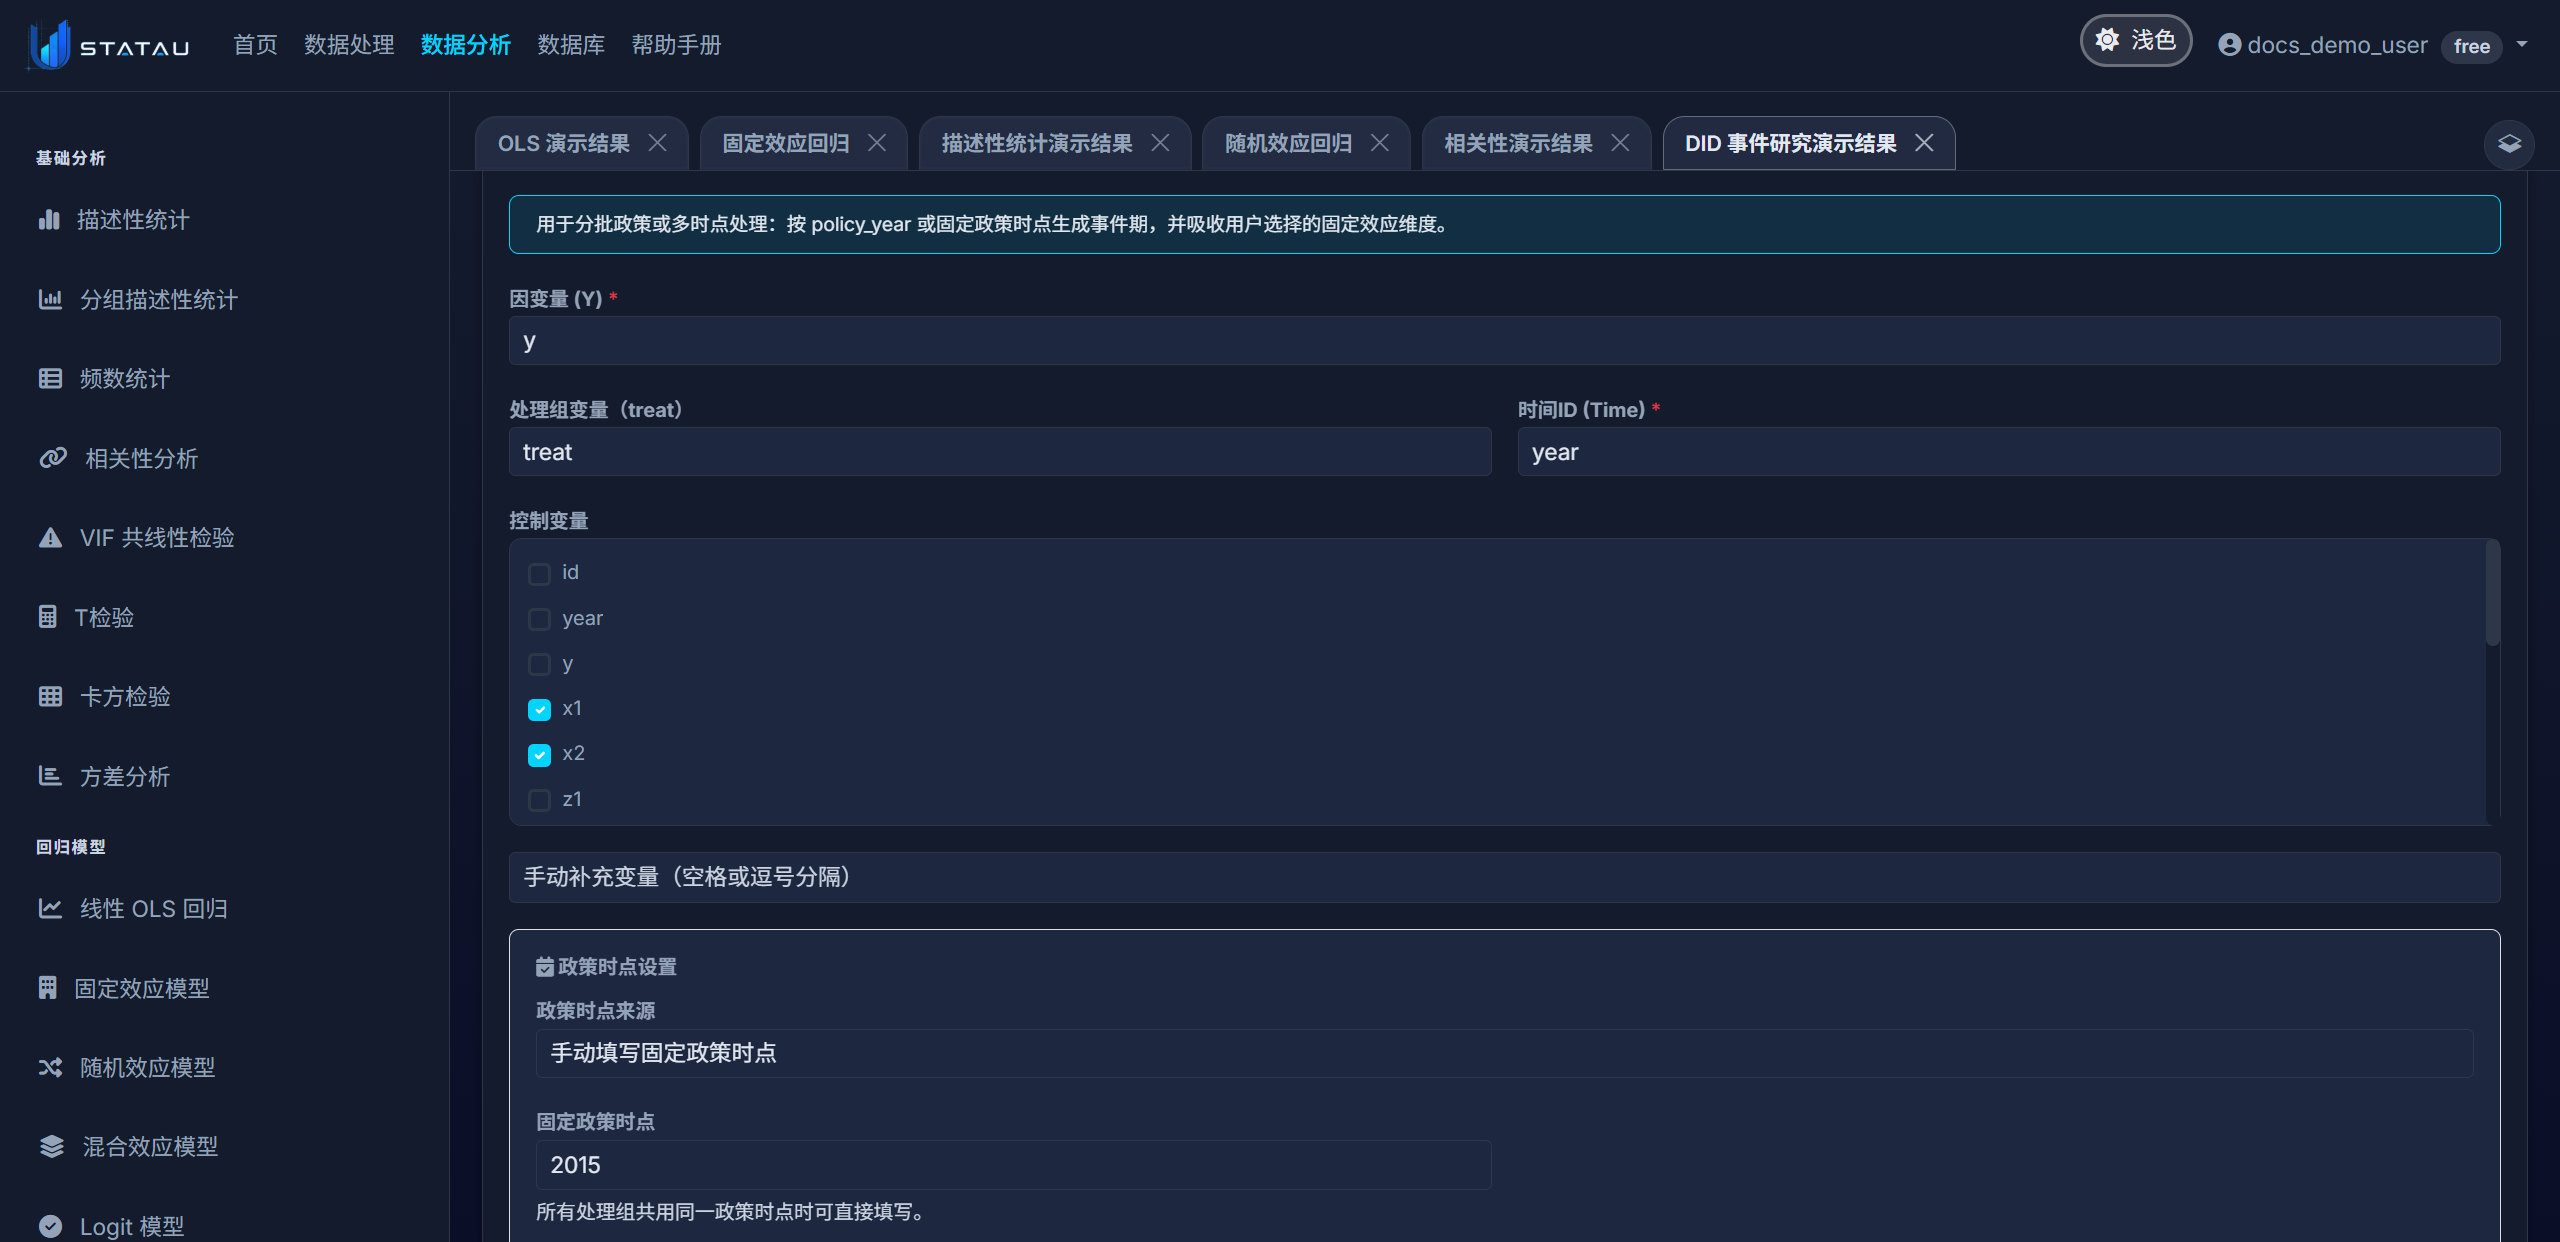This screenshot has height=1242, width=2560.
Task: Click the 控制变量 list scrollbar
Action: [x=2492, y=594]
